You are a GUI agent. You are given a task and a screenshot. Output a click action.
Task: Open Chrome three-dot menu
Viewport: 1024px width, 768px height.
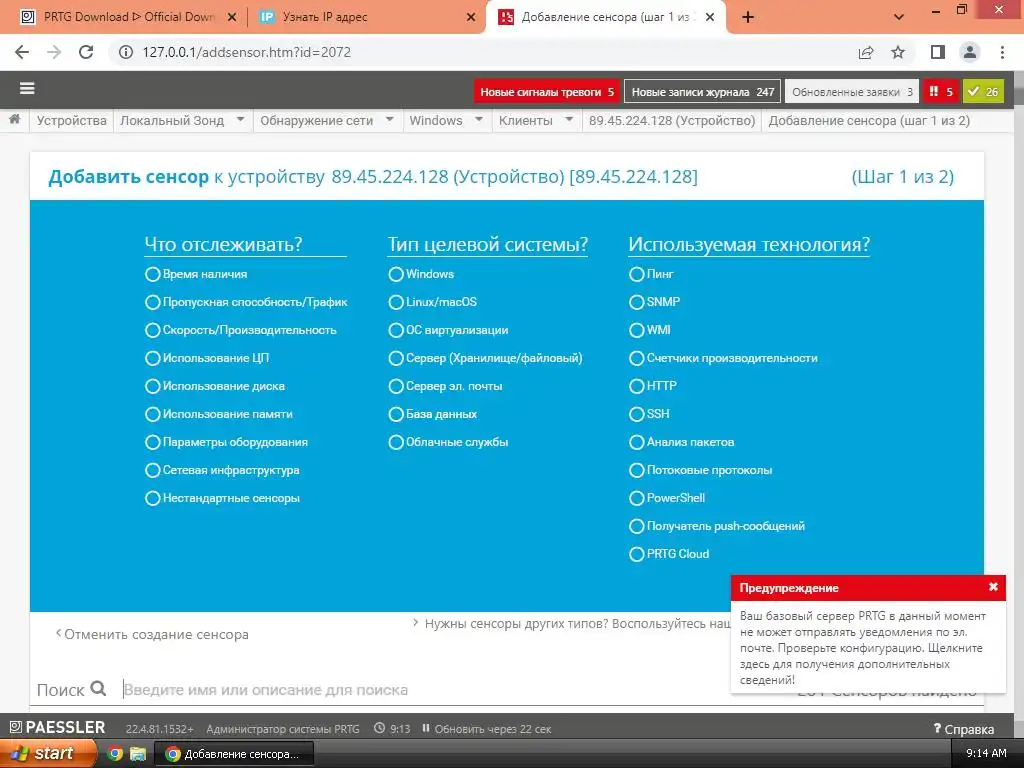(1002, 52)
